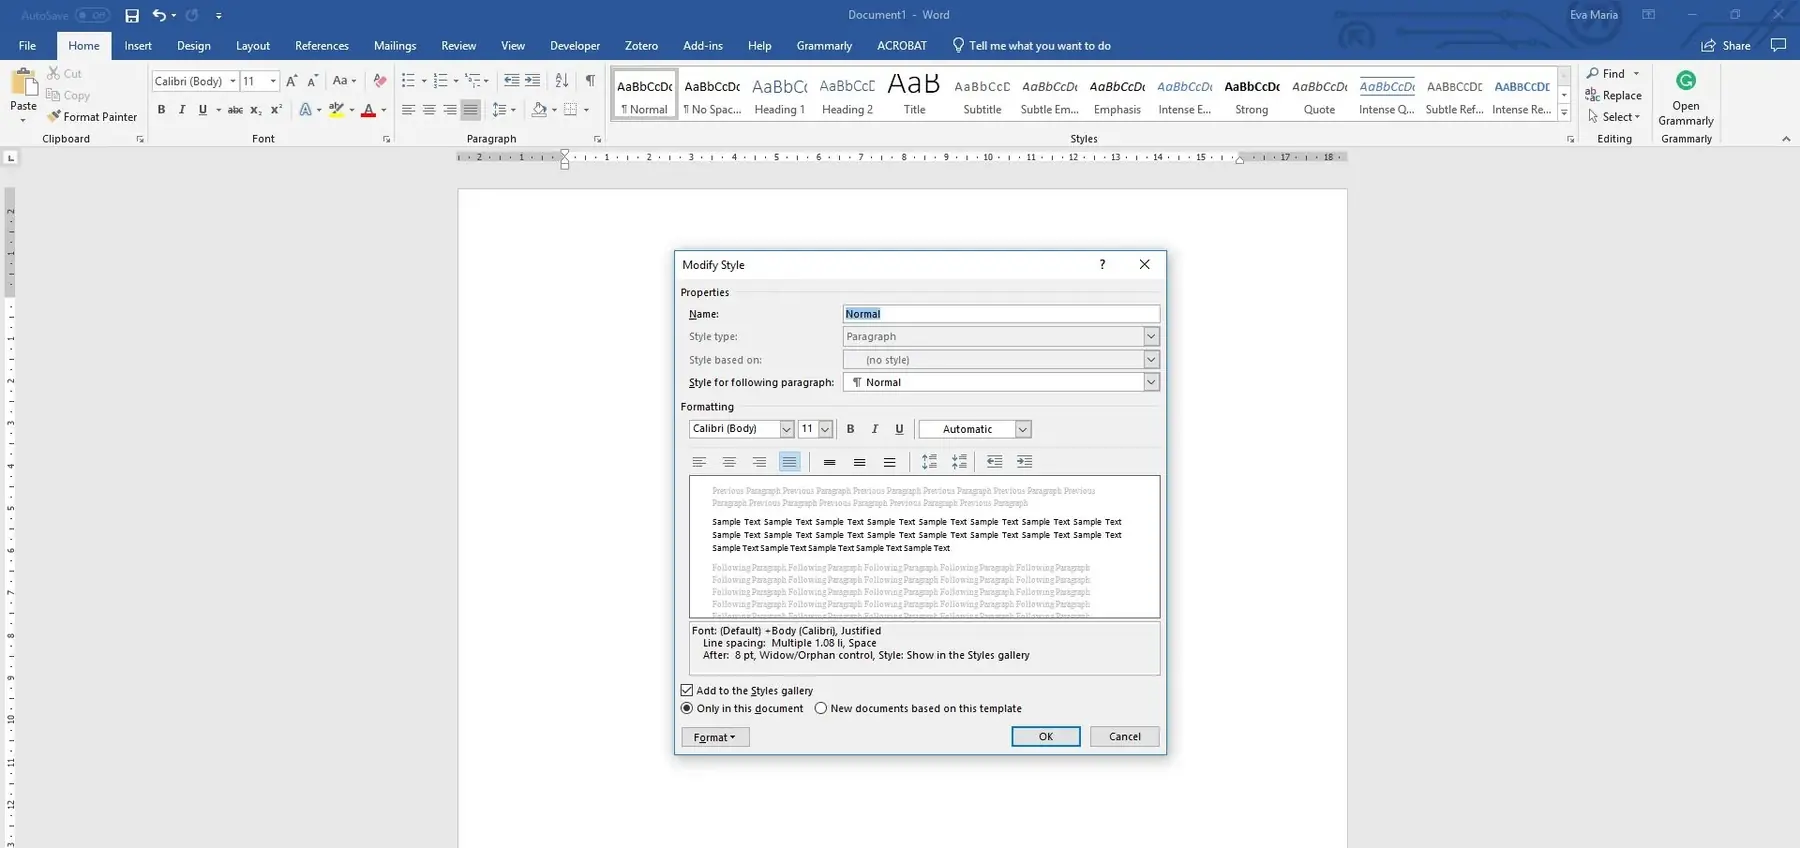Set double line spacing in the Modify Style dialog
Image resolution: width=1800 pixels, height=848 pixels.
[x=889, y=462]
